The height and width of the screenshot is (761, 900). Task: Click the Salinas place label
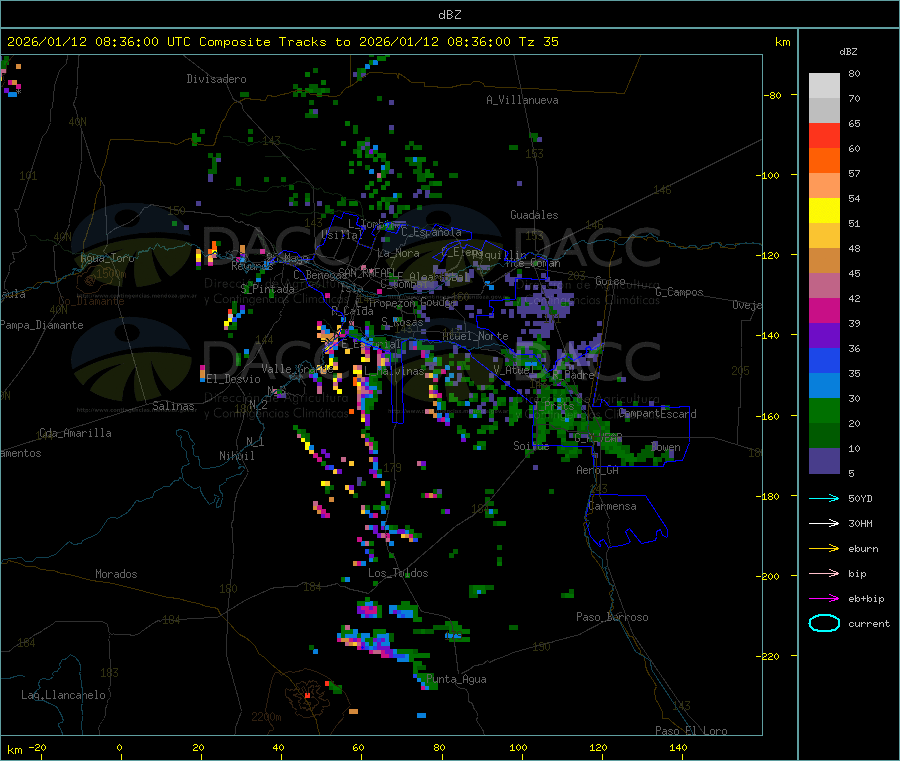[x=173, y=406]
